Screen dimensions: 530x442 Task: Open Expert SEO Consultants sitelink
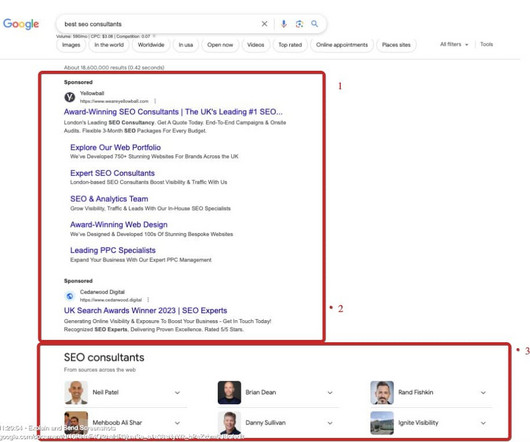pyautogui.click(x=112, y=173)
